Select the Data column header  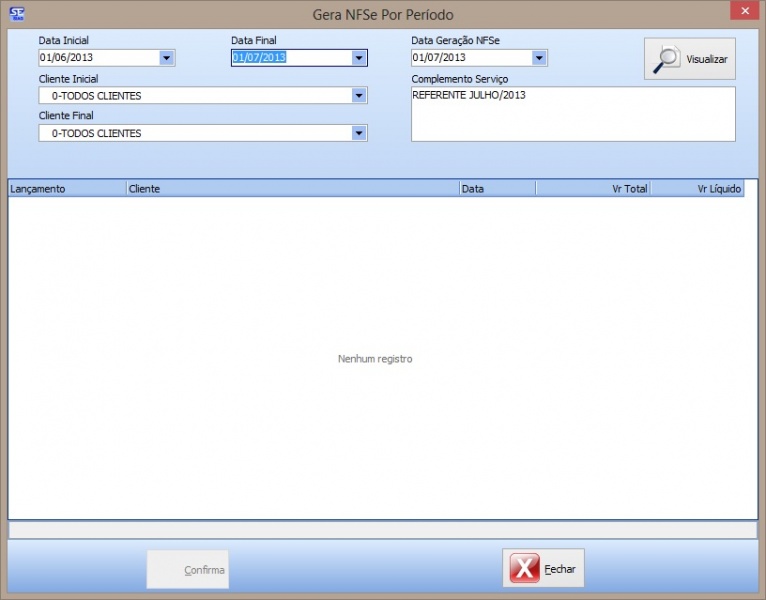497,188
